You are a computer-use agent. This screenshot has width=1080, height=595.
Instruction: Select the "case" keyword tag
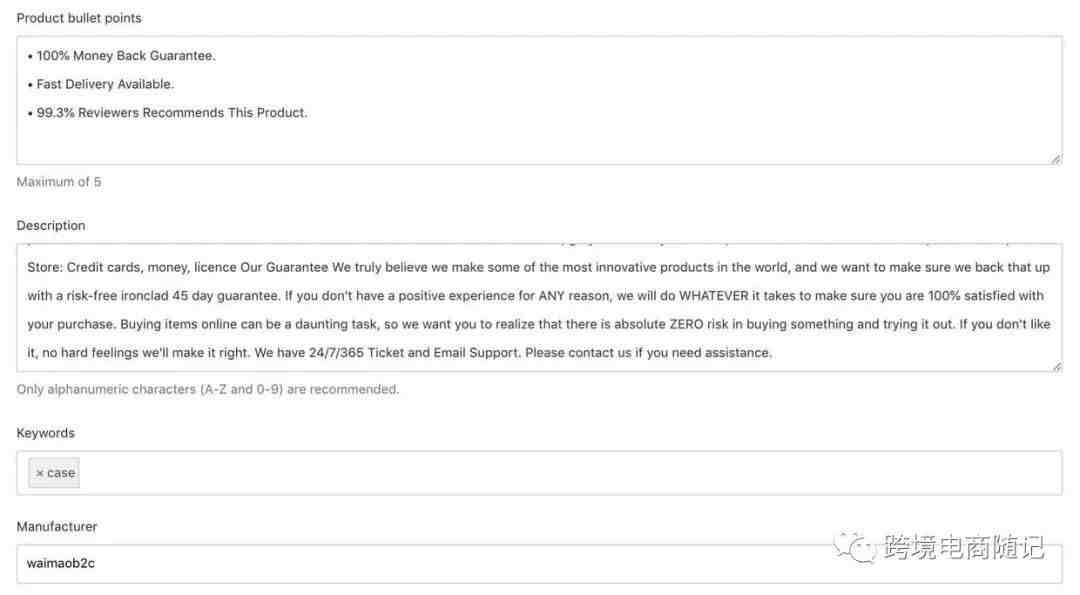tap(54, 473)
